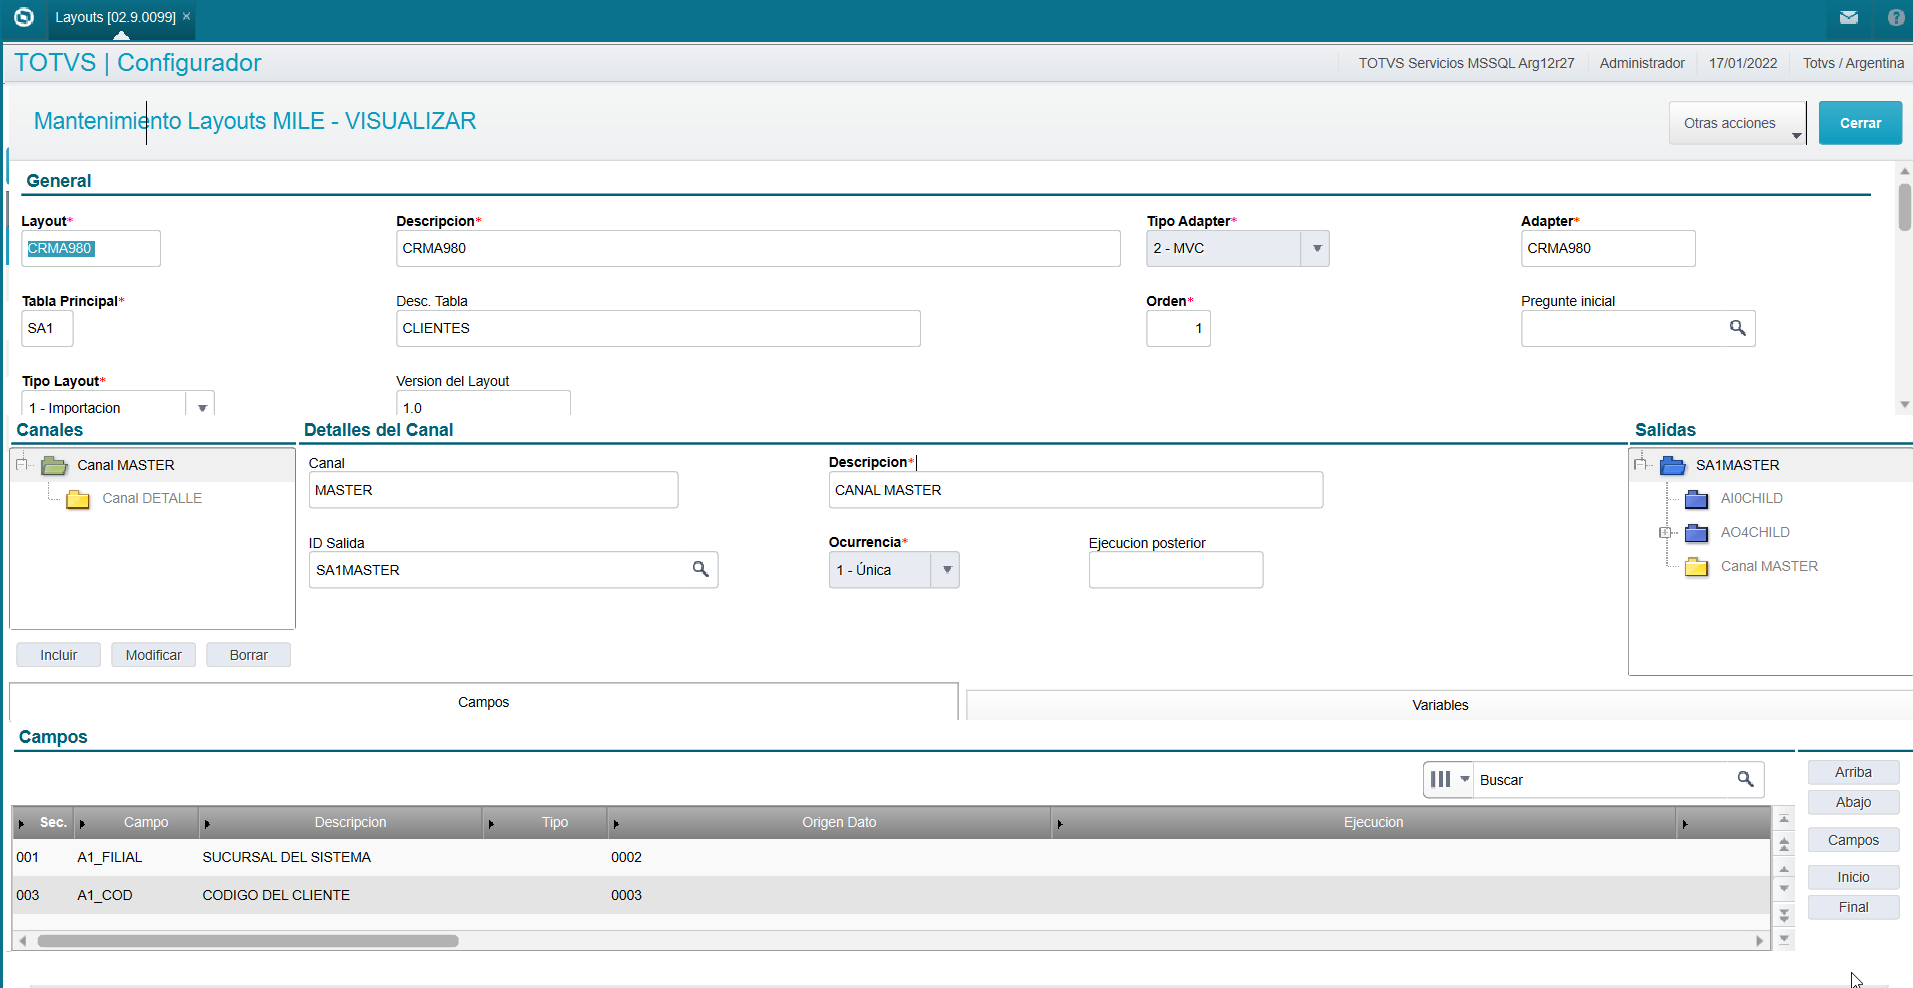Screen dimensions: 1913x988
Task: Click the Arriba button
Action: [1853, 772]
